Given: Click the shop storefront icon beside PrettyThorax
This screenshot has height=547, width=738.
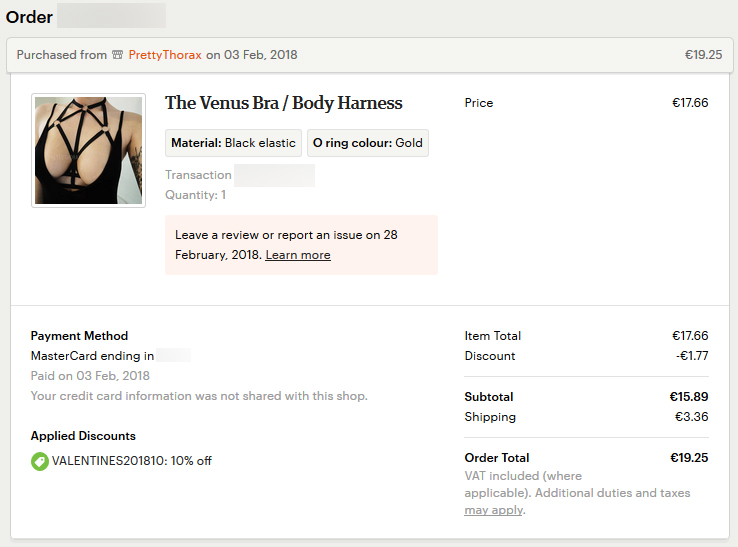Looking at the screenshot, I should 117,55.
